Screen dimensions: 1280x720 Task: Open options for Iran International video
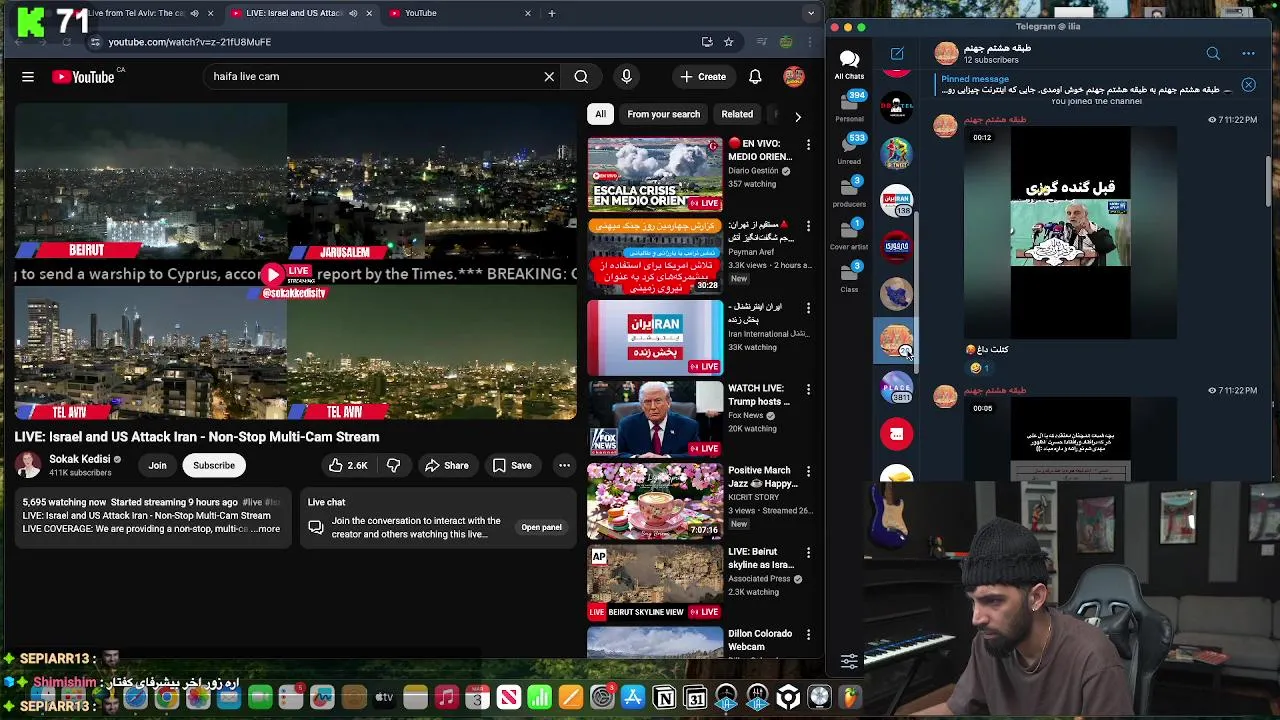click(808, 308)
